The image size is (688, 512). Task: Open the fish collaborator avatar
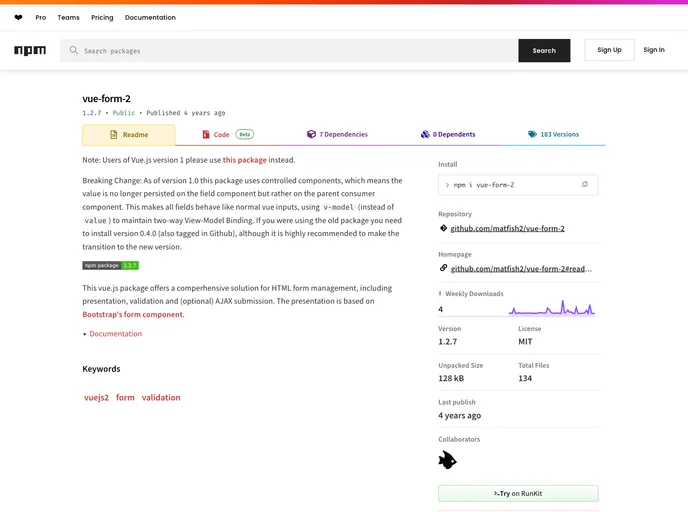point(447,460)
